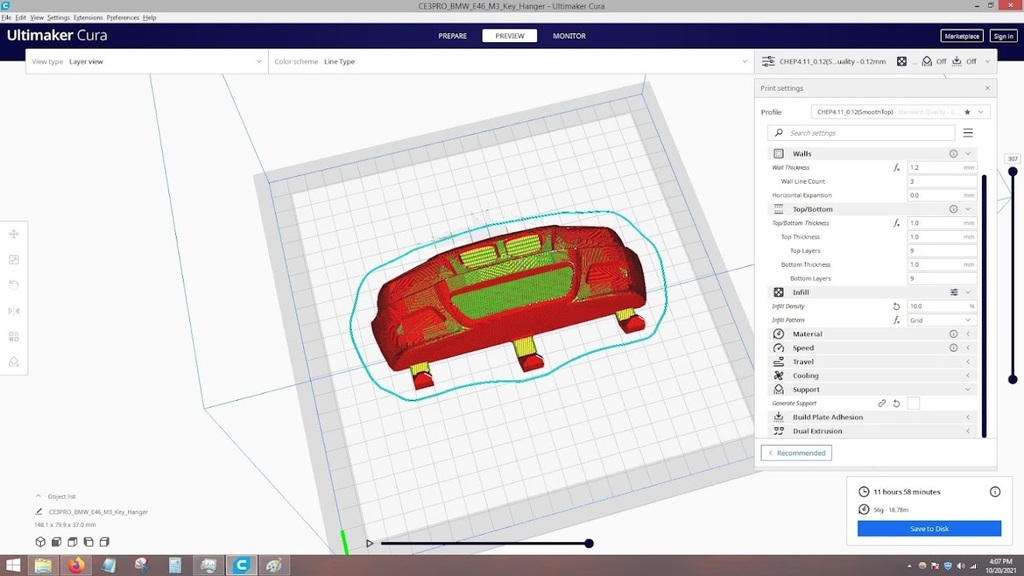Click the 3D perspective view cube icon
Viewport: 1024px width, 576px height.
pos(41,542)
